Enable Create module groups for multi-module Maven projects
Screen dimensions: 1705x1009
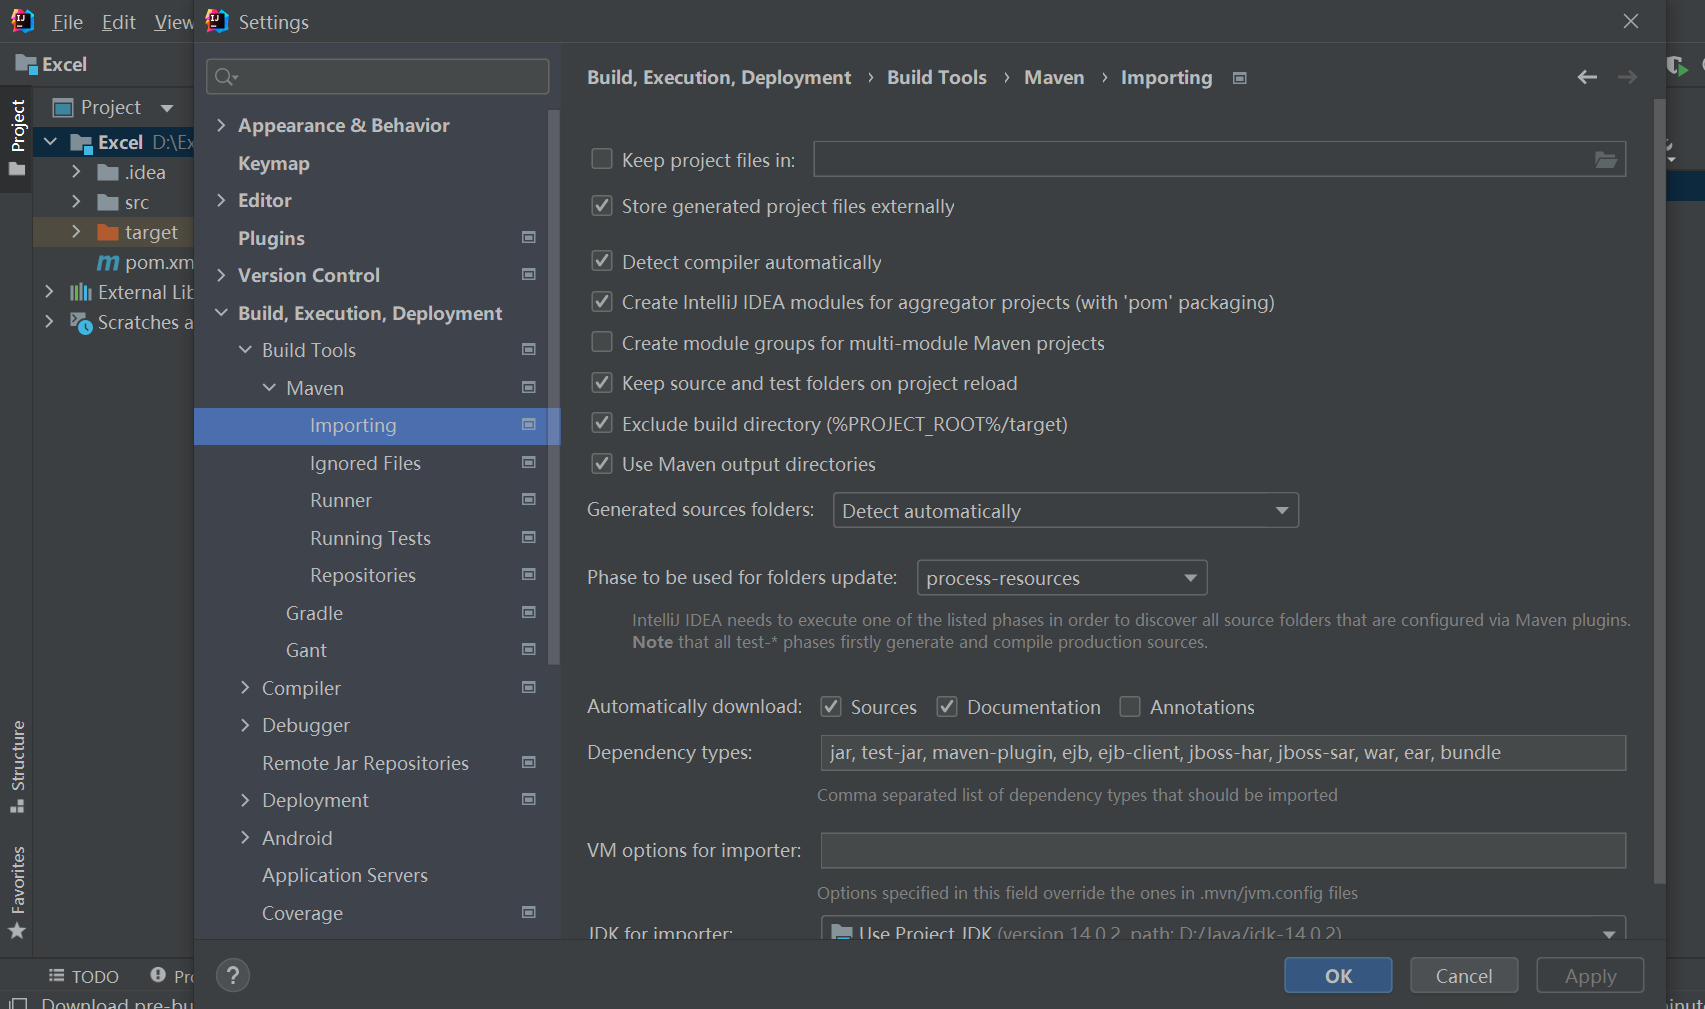[601, 342]
